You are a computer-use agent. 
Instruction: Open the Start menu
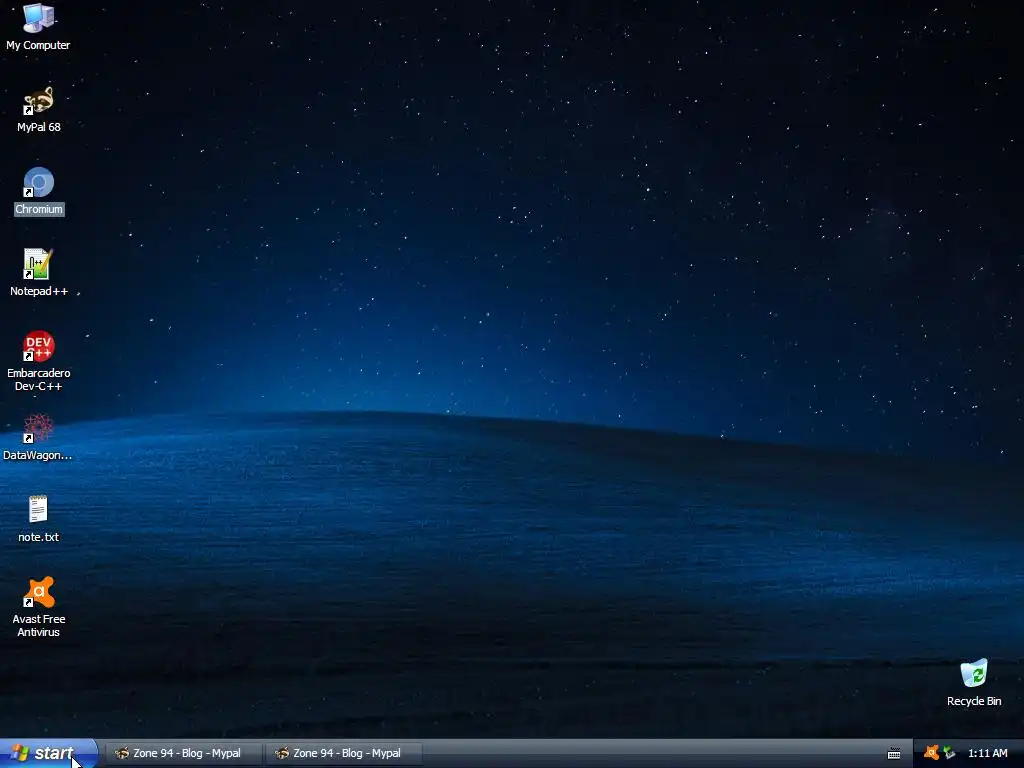(49, 753)
